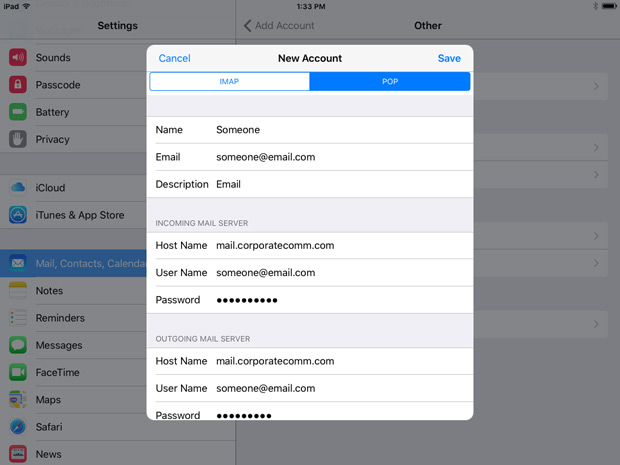Tap the Mail envelope icon
The height and width of the screenshot is (465, 620).
pos(18,263)
